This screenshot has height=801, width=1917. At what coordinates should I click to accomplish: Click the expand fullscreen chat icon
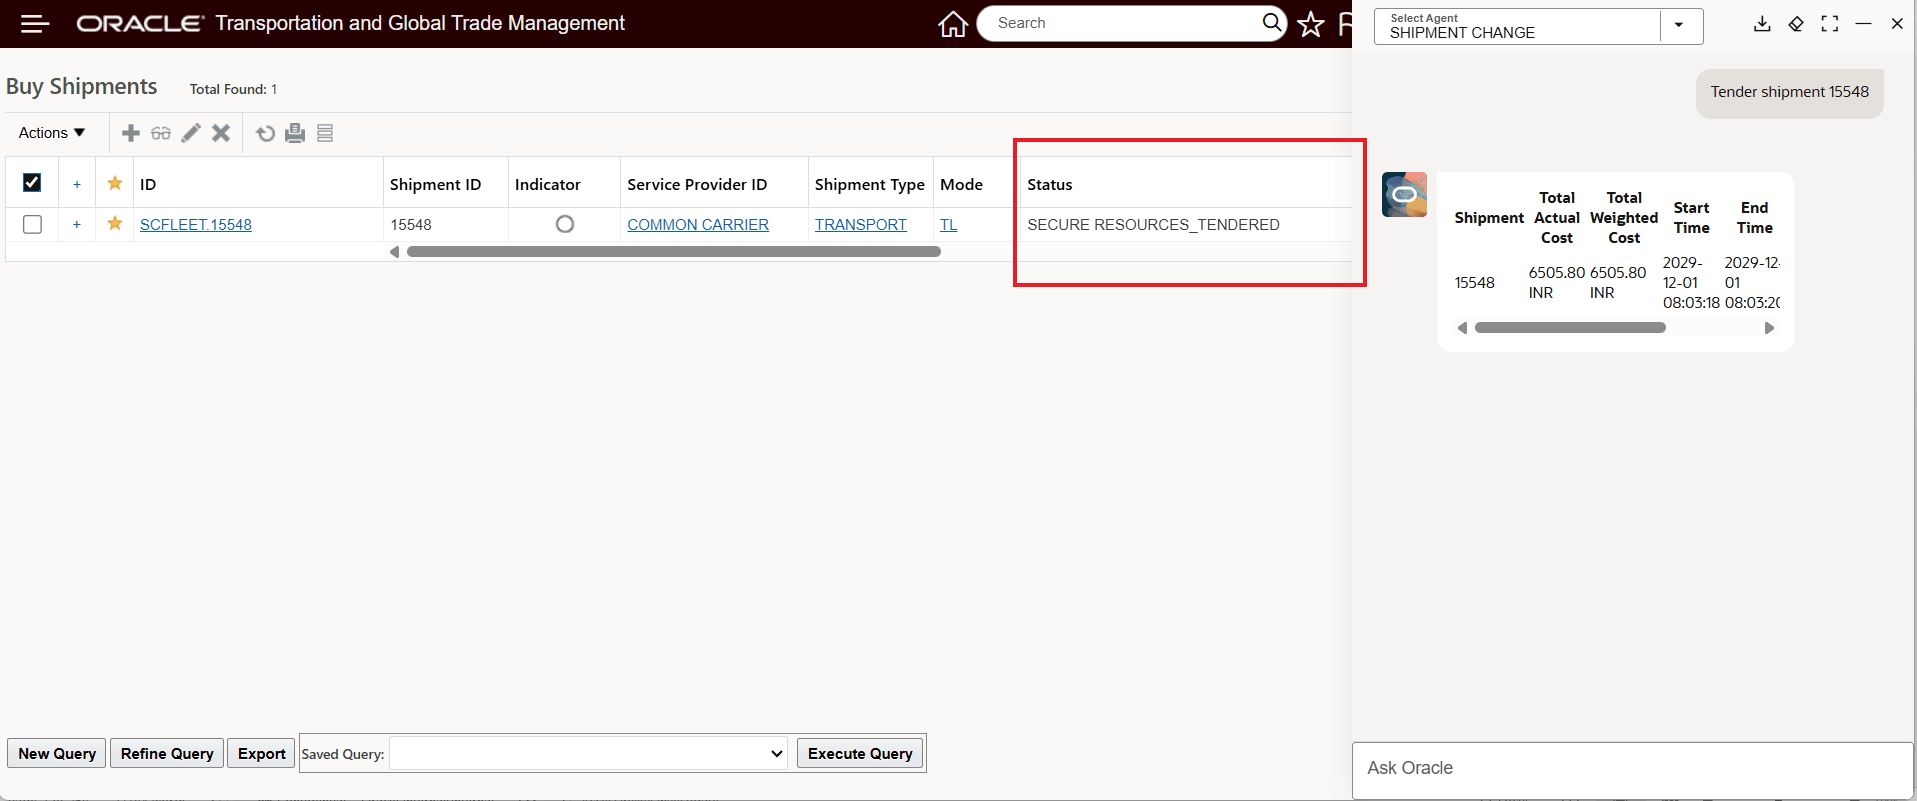pos(1830,23)
